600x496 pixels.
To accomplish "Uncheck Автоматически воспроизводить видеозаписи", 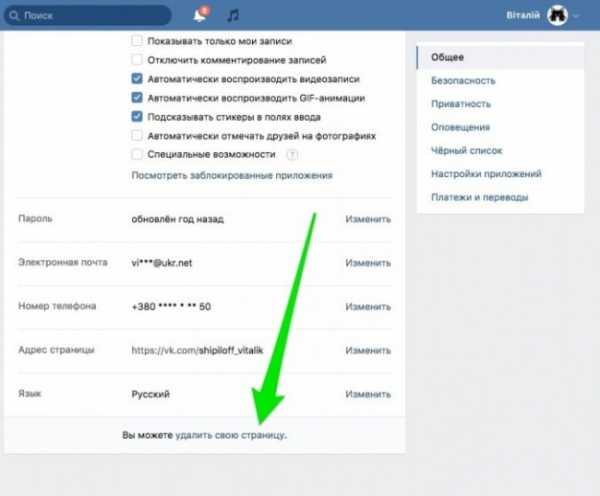I will coord(137,78).
